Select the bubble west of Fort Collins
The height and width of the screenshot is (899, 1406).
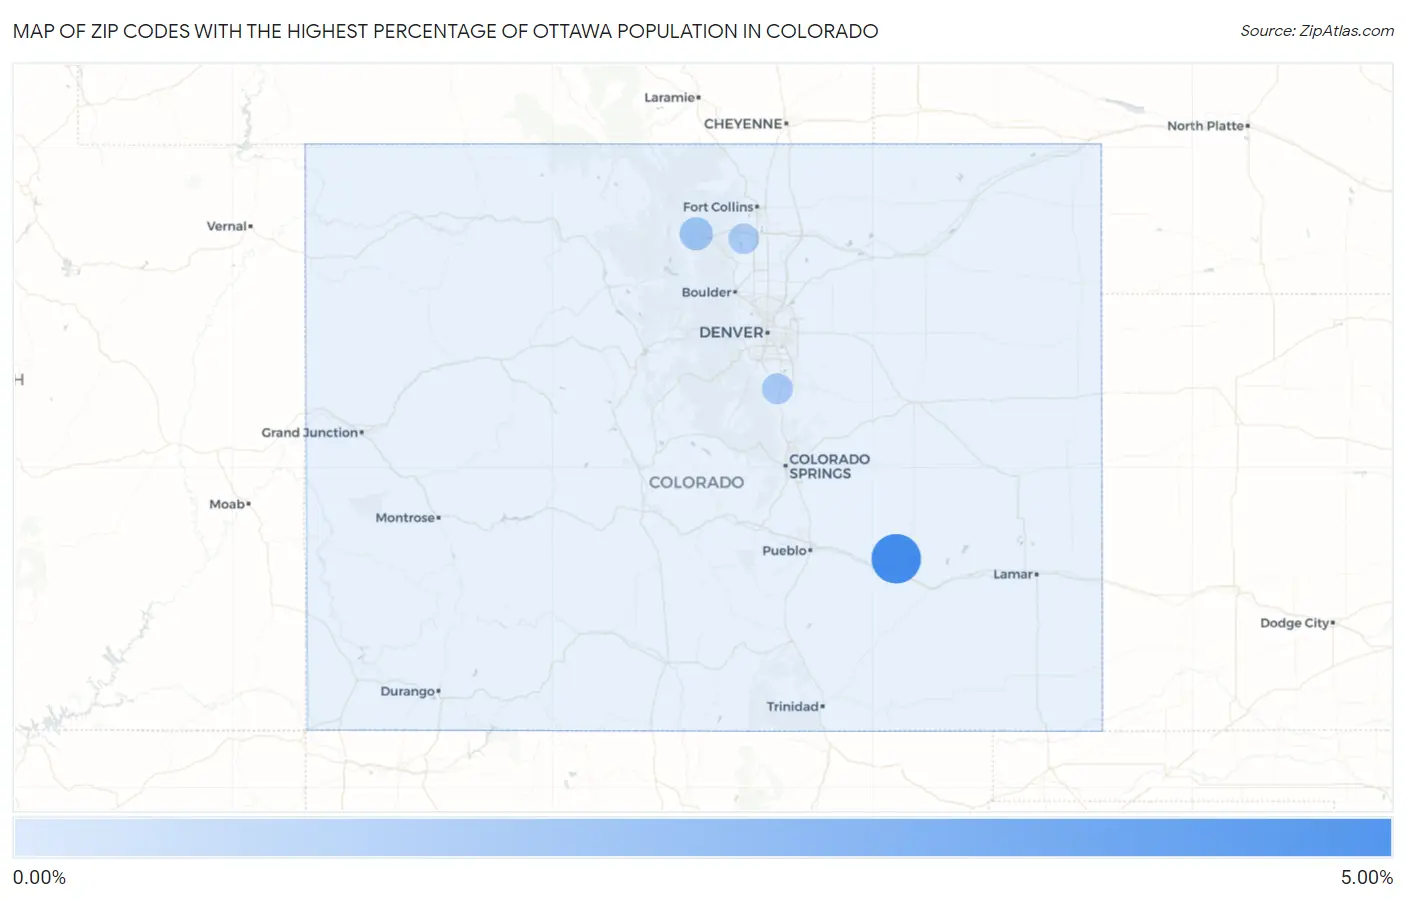(696, 234)
